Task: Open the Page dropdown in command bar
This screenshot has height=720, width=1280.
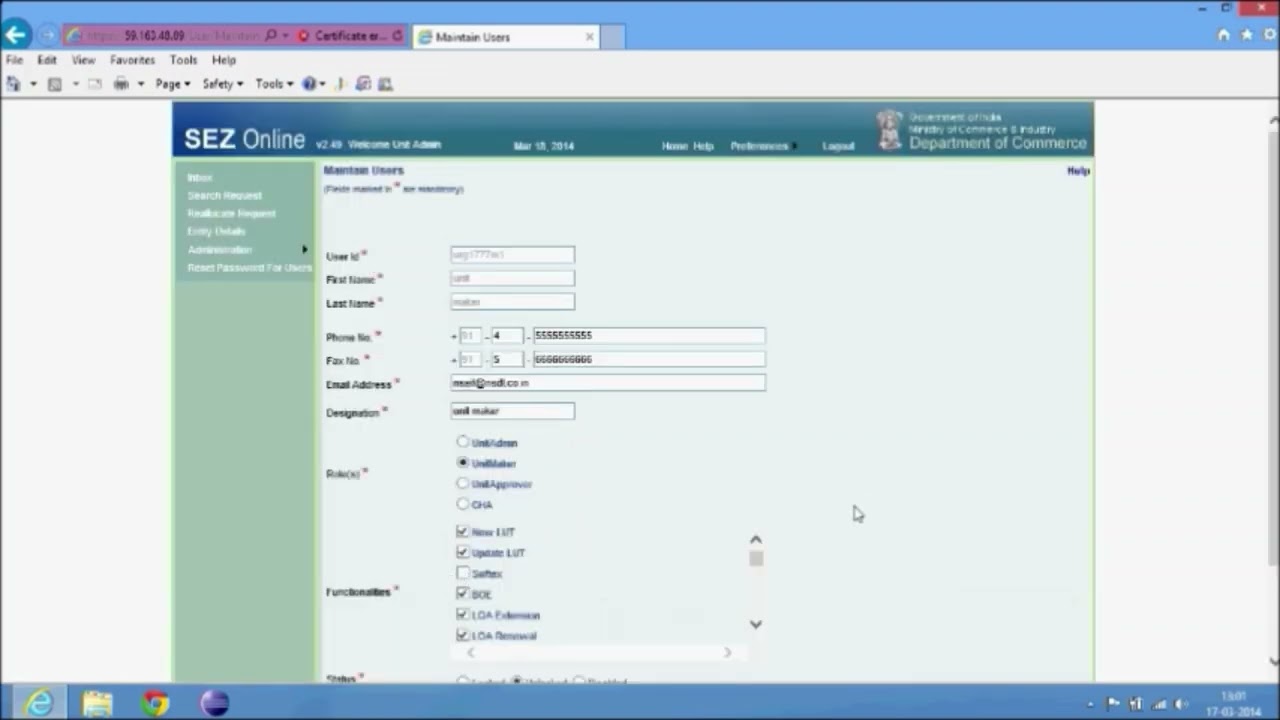Action: pos(172,84)
